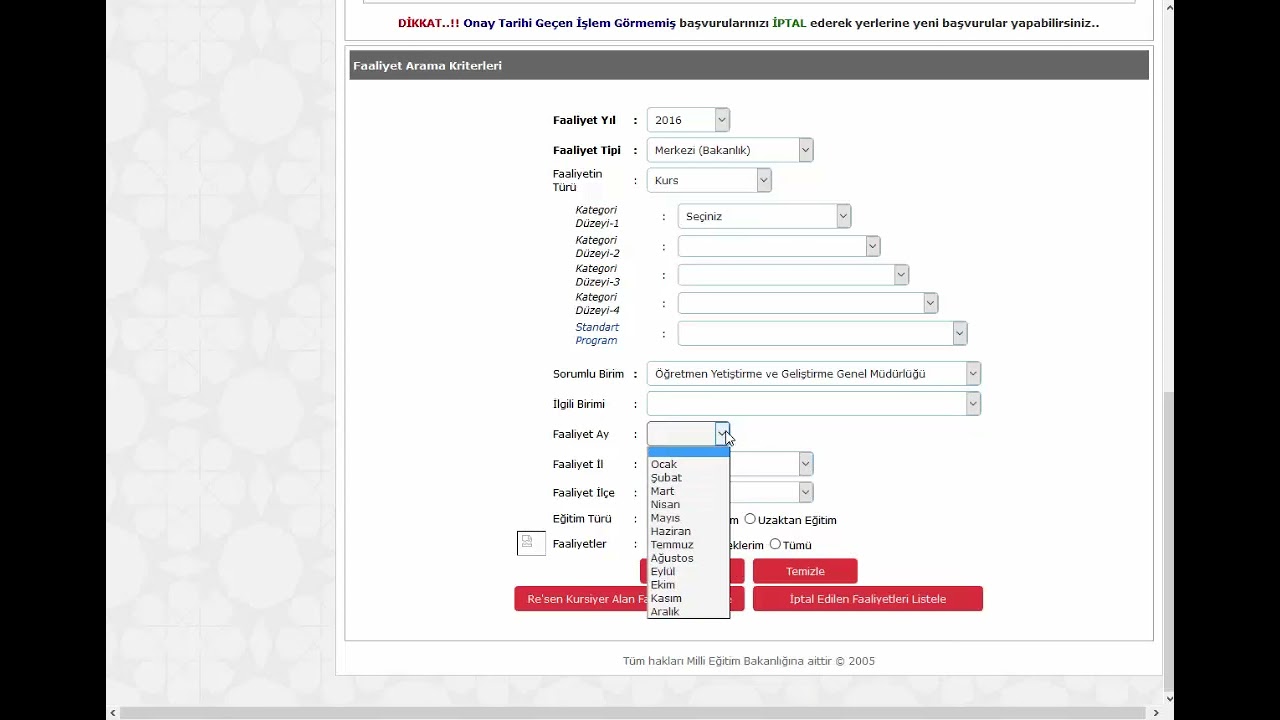
Task: Select Ocak from month list
Action: tap(688, 464)
